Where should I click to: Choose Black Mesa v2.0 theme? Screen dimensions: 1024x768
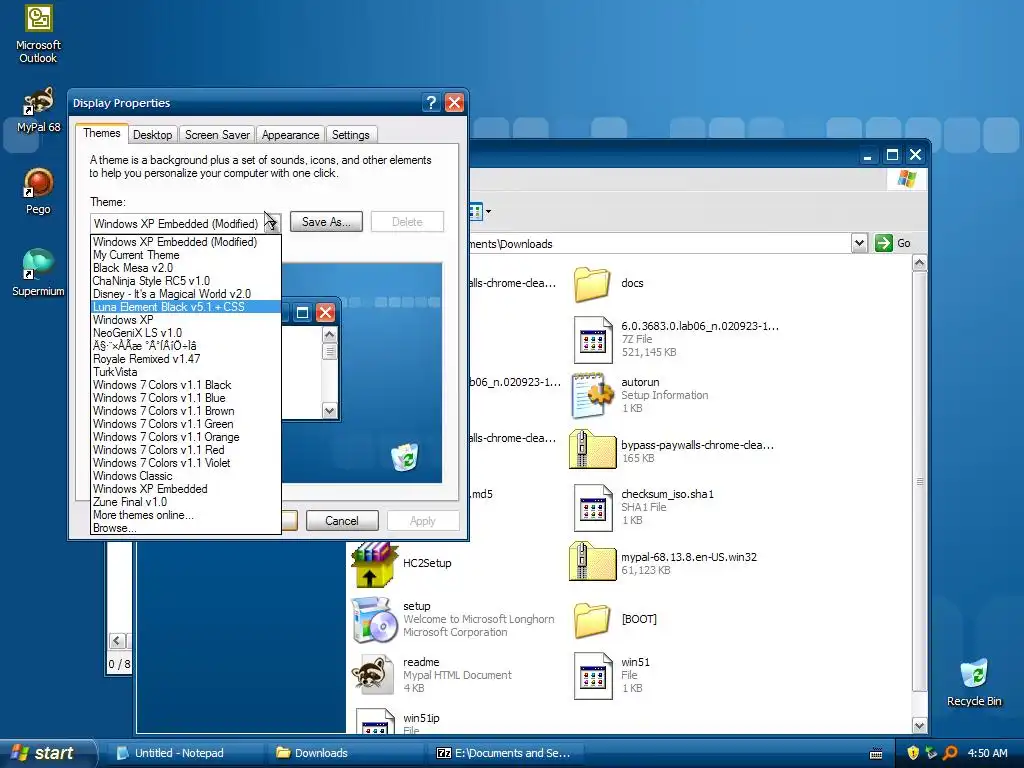point(185,268)
